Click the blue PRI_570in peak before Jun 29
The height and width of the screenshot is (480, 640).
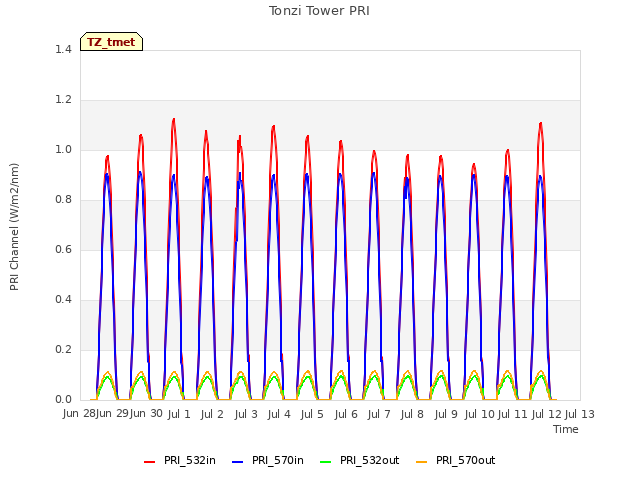click(x=107, y=174)
